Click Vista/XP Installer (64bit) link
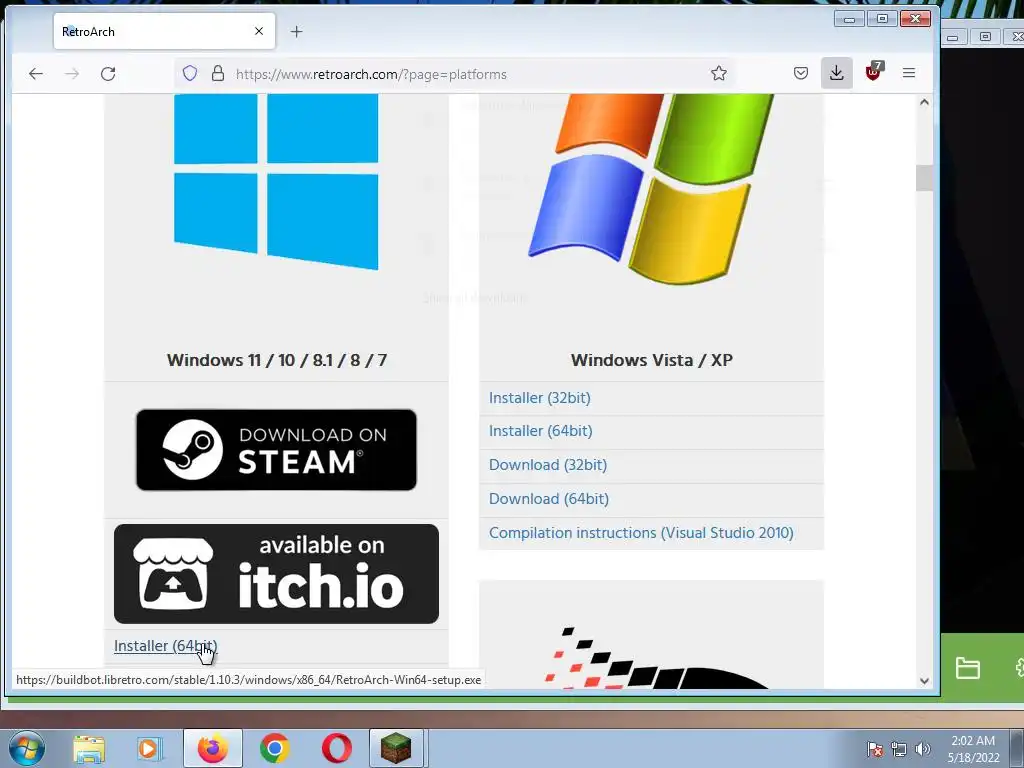The height and width of the screenshot is (768, 1024). (540, 431)
